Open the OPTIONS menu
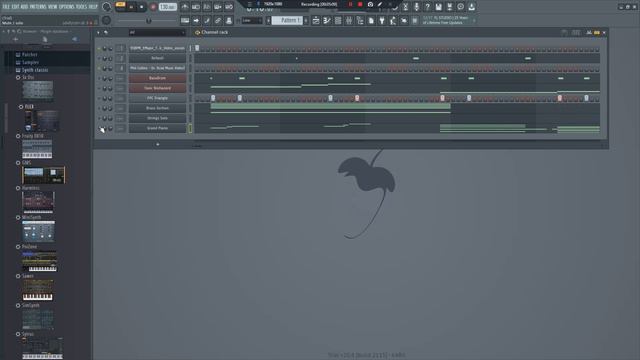 pyautogui.click(x=67, y=7)
